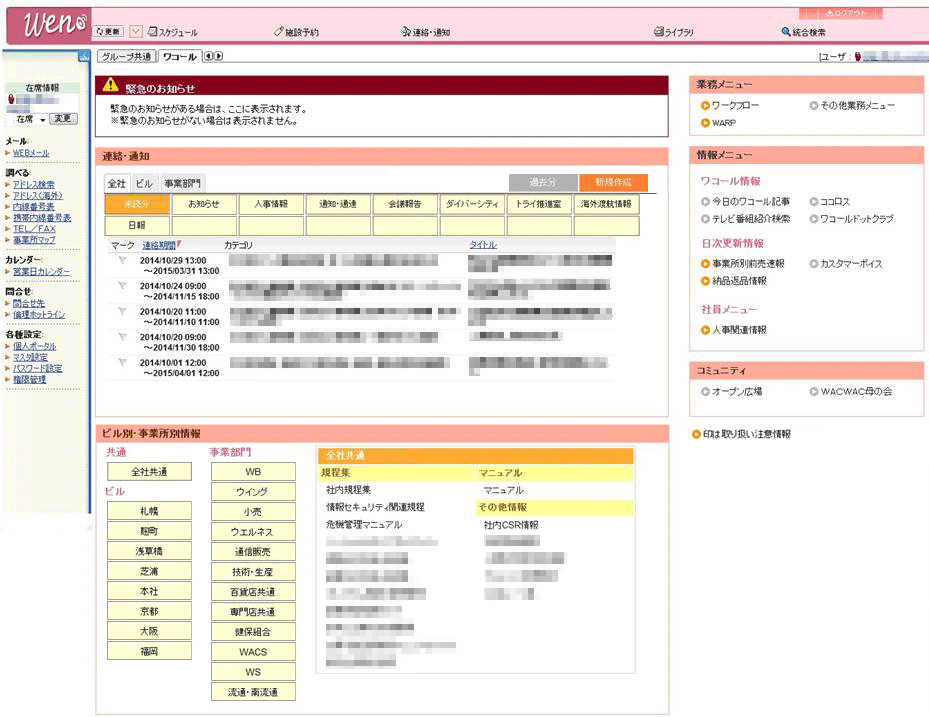Select the 会議報告 category tab
Screen dimensions: 929x717
405,204
